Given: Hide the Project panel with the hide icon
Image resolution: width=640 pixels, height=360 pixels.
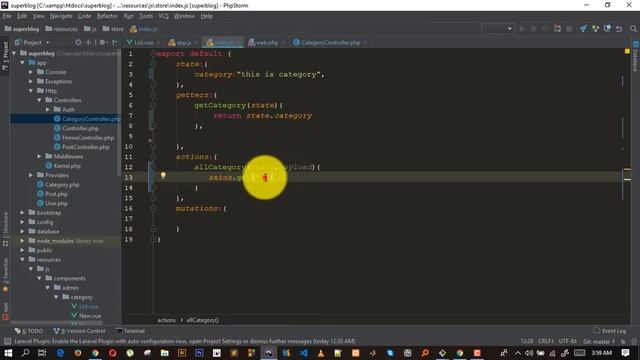Looking at the screenshot, I should pyautogui.click(x=115, y=42).
